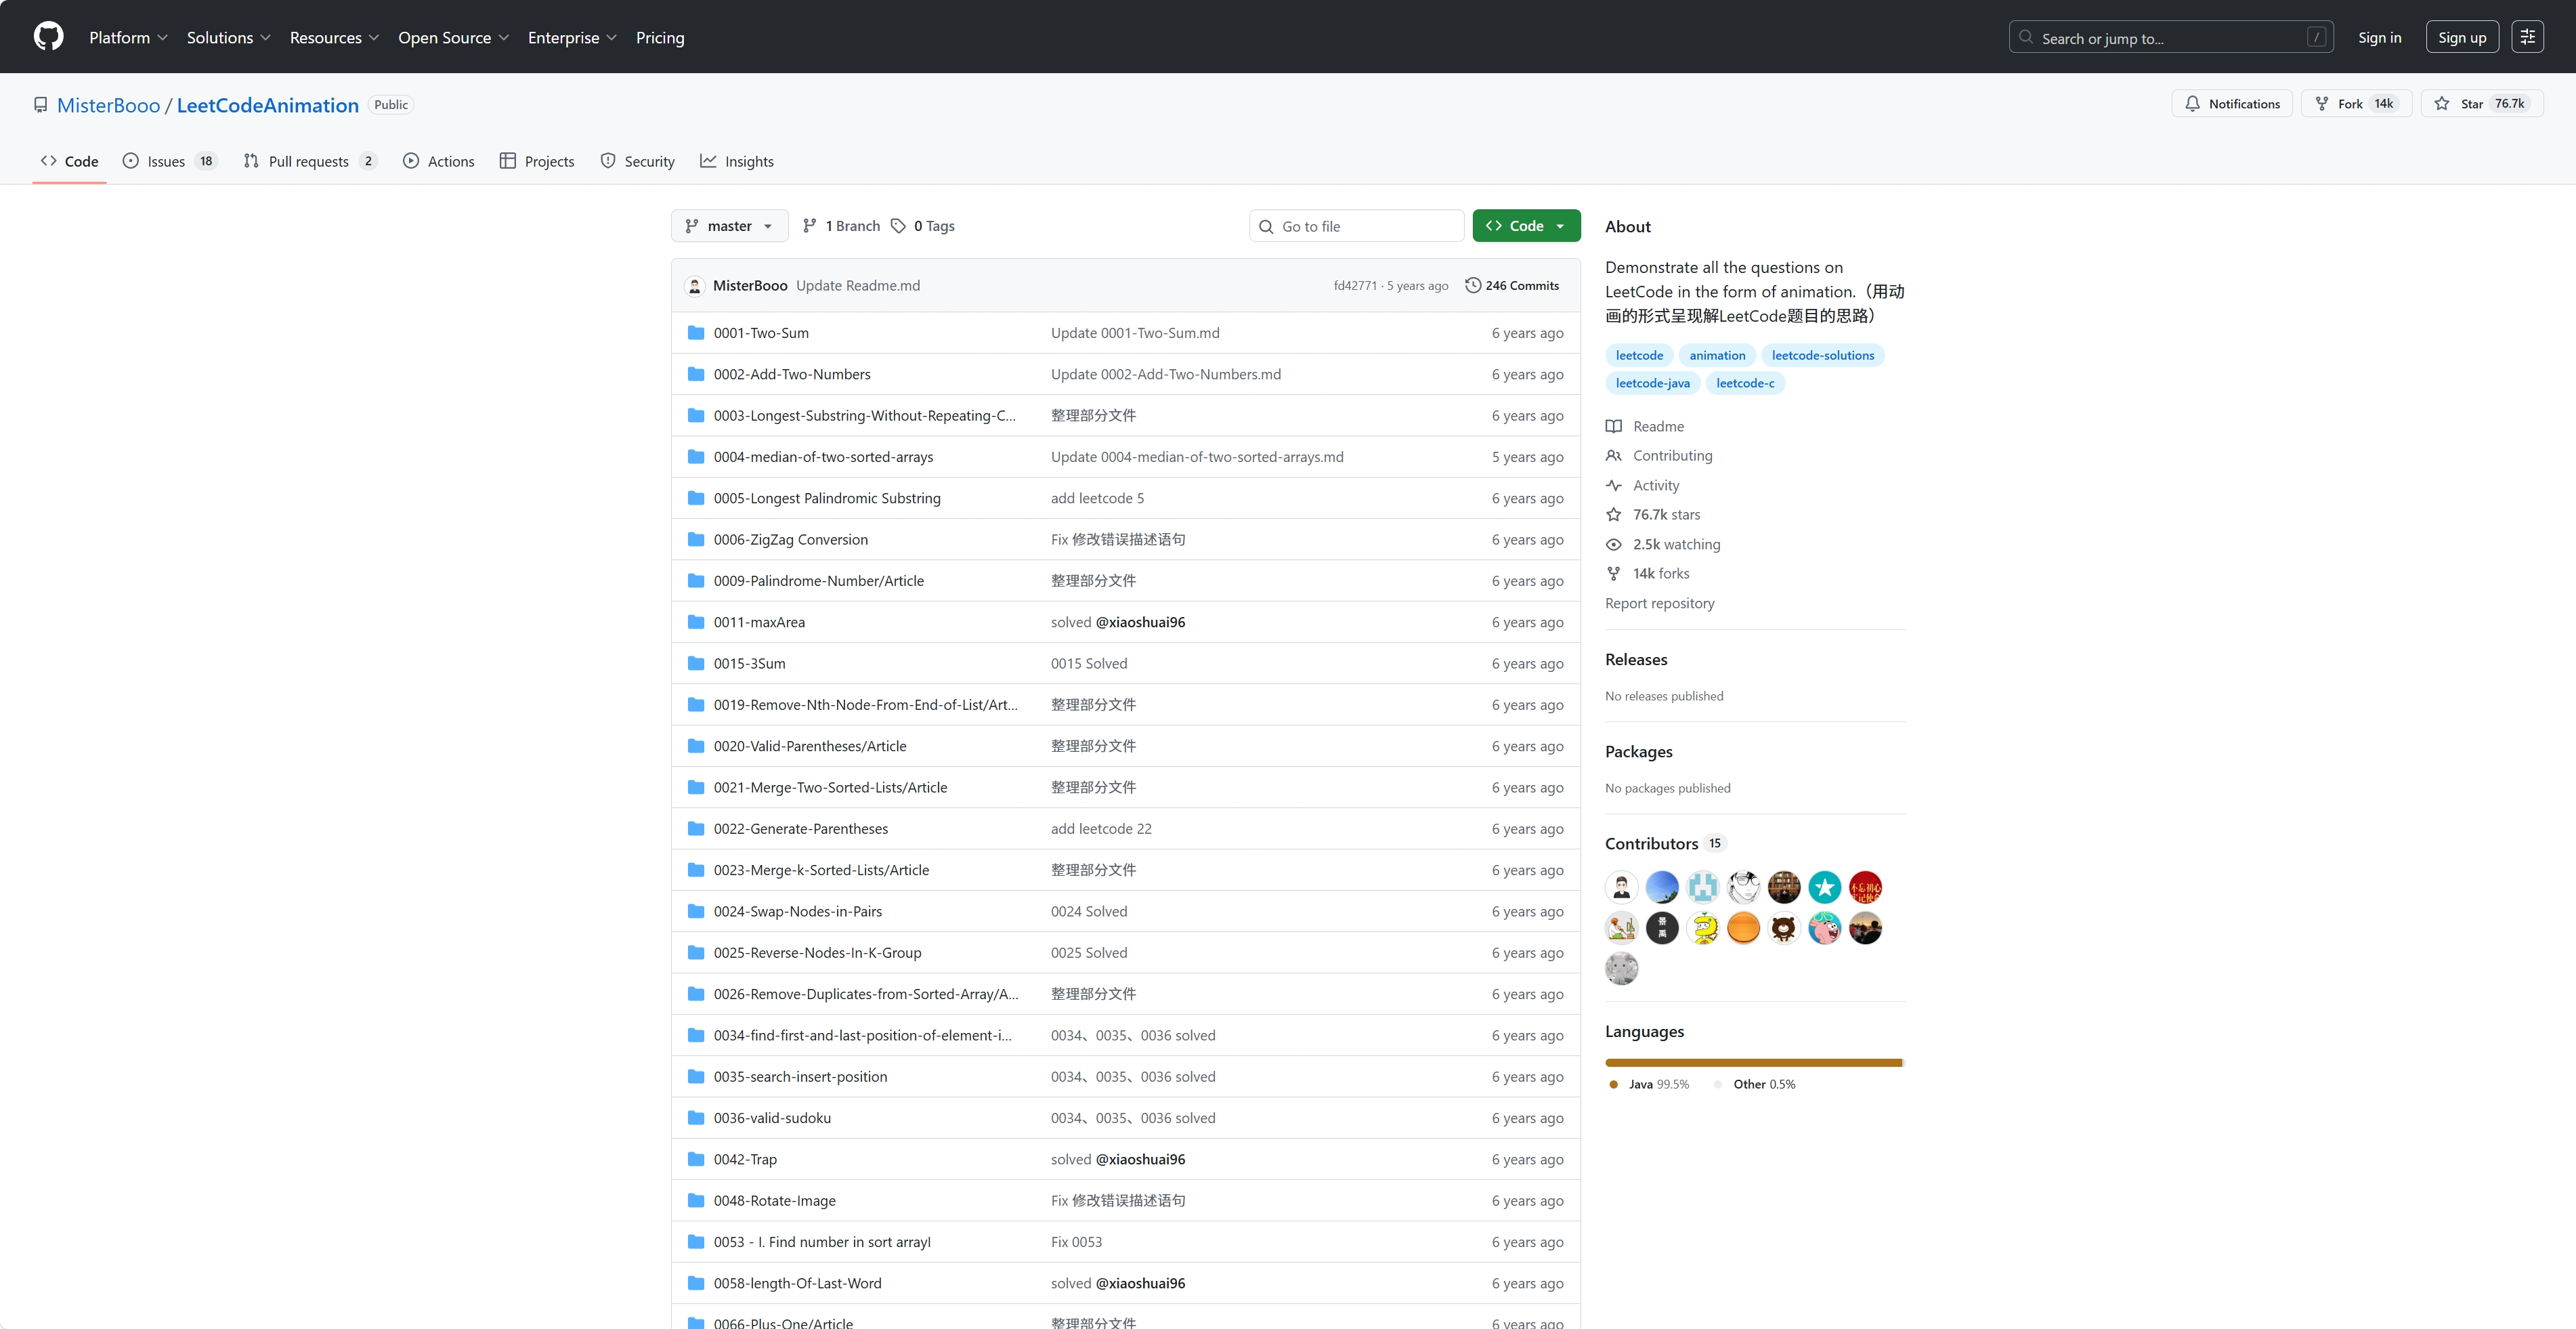The height and width of the screenshot is (1329, 2576).
Task: Open the 0011-maxArea folder icon
Action: 696,622
